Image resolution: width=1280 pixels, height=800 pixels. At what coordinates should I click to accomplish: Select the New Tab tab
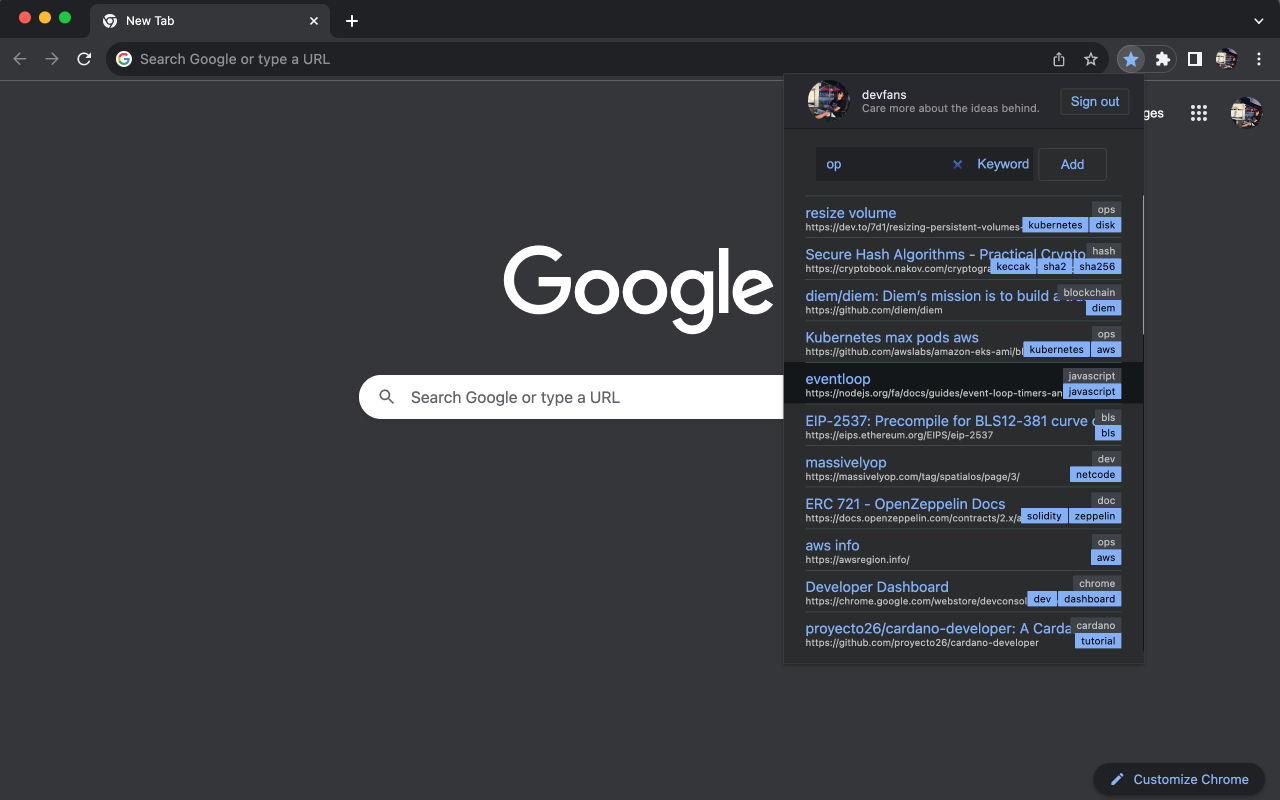click(210, 21)
